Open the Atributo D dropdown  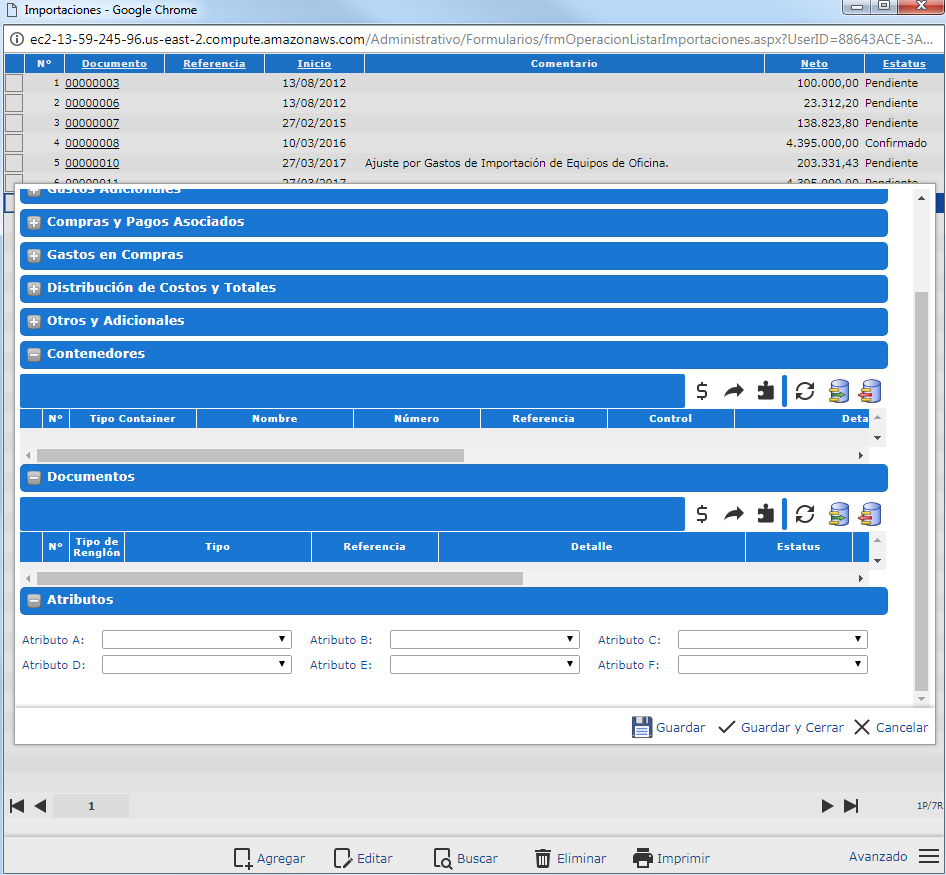click(x=197, y=664)
